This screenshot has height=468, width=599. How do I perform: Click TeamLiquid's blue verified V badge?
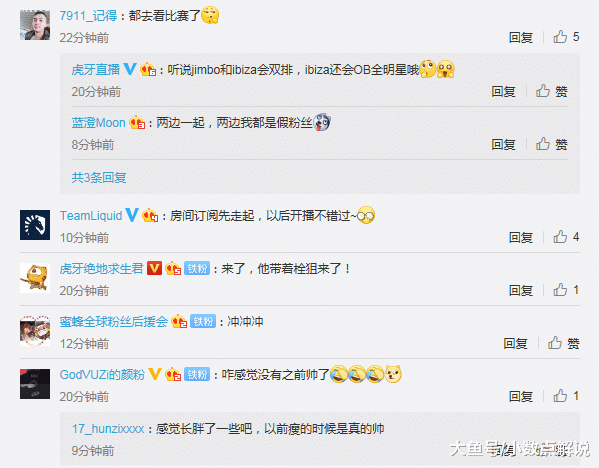(x=132, y=215)
